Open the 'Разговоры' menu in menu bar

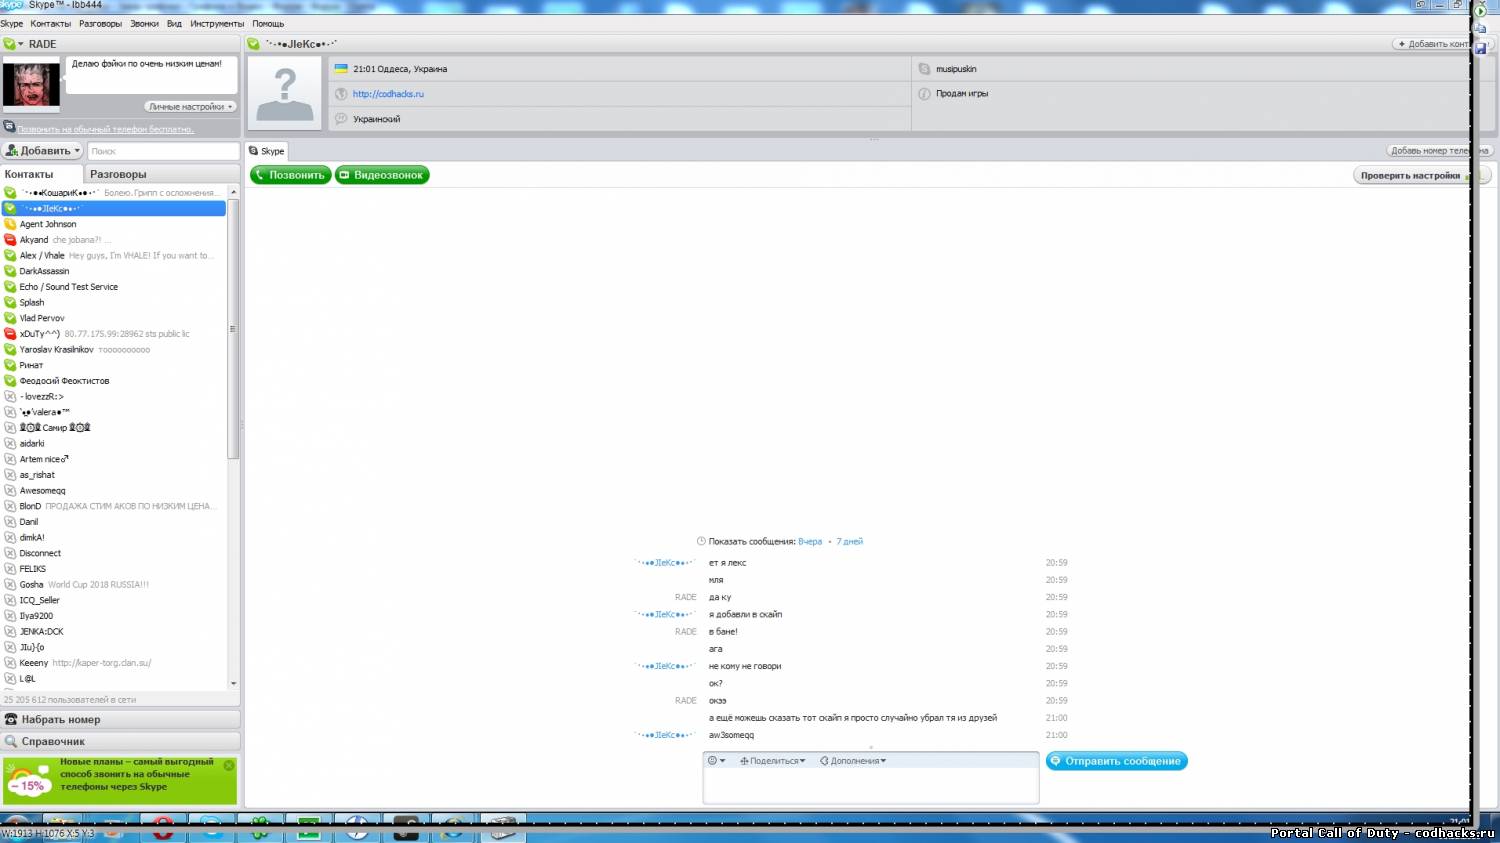(x=100, y=23)
